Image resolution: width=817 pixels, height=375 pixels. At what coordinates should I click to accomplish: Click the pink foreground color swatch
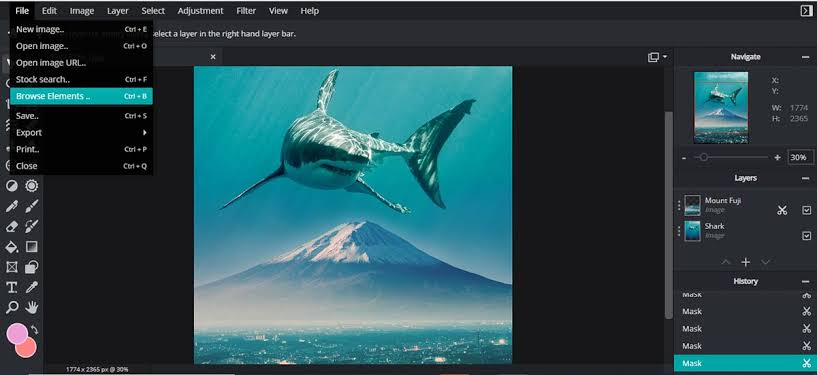point(17,334)
